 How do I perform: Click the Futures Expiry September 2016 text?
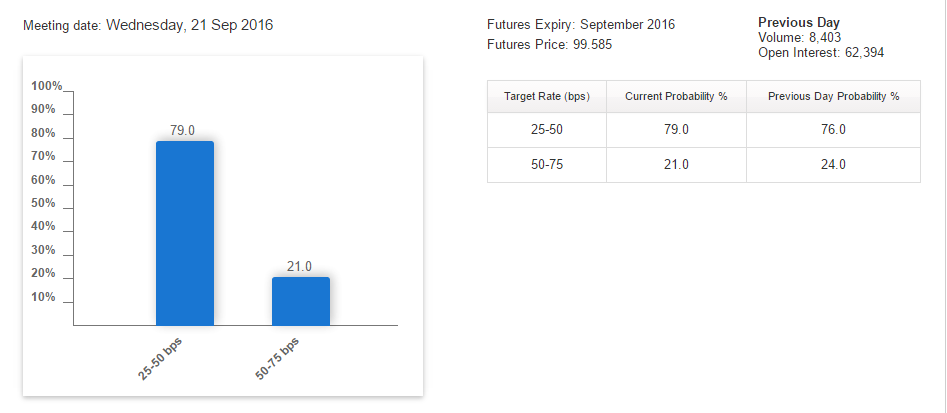point(581,25)
